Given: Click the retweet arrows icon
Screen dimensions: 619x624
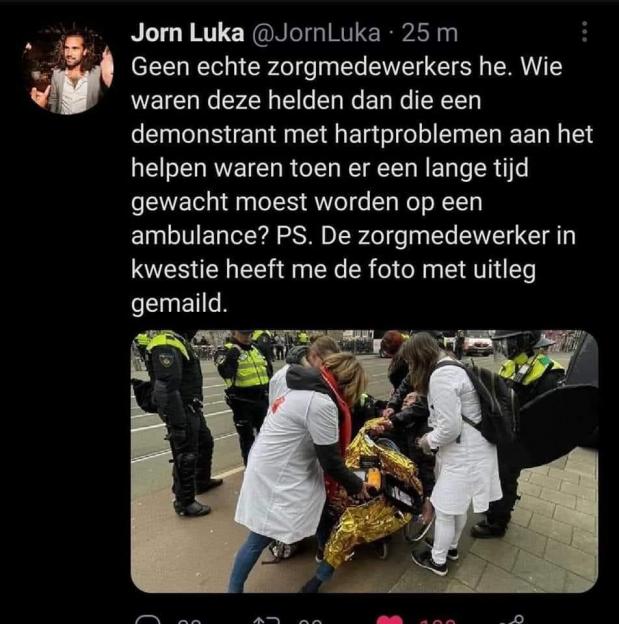Looking at the screenshot, I should coord(266,620).
